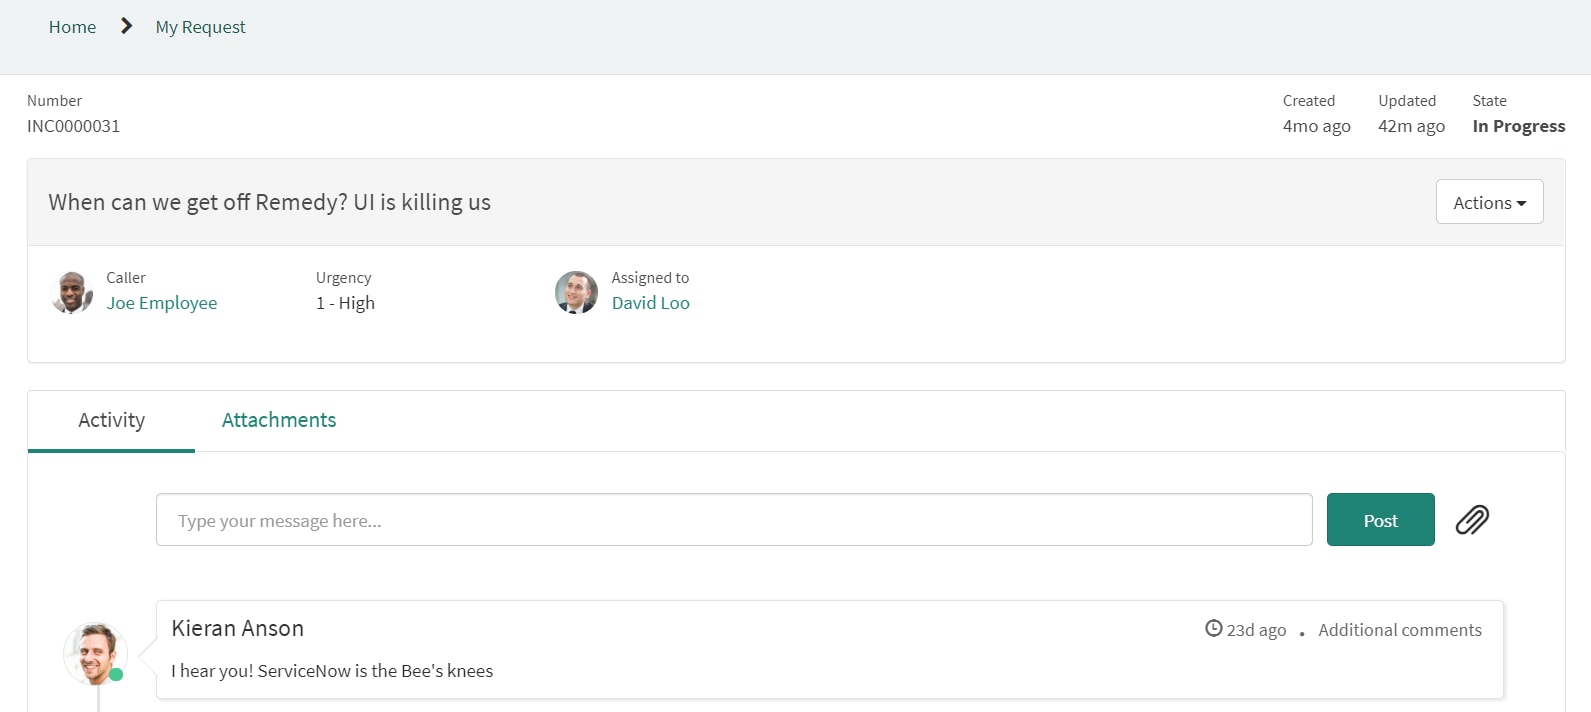Image resolution: width=1591 pixels, height=712 pixels.
Task: Click the Additional comments label
Action: click(1400, 630)
